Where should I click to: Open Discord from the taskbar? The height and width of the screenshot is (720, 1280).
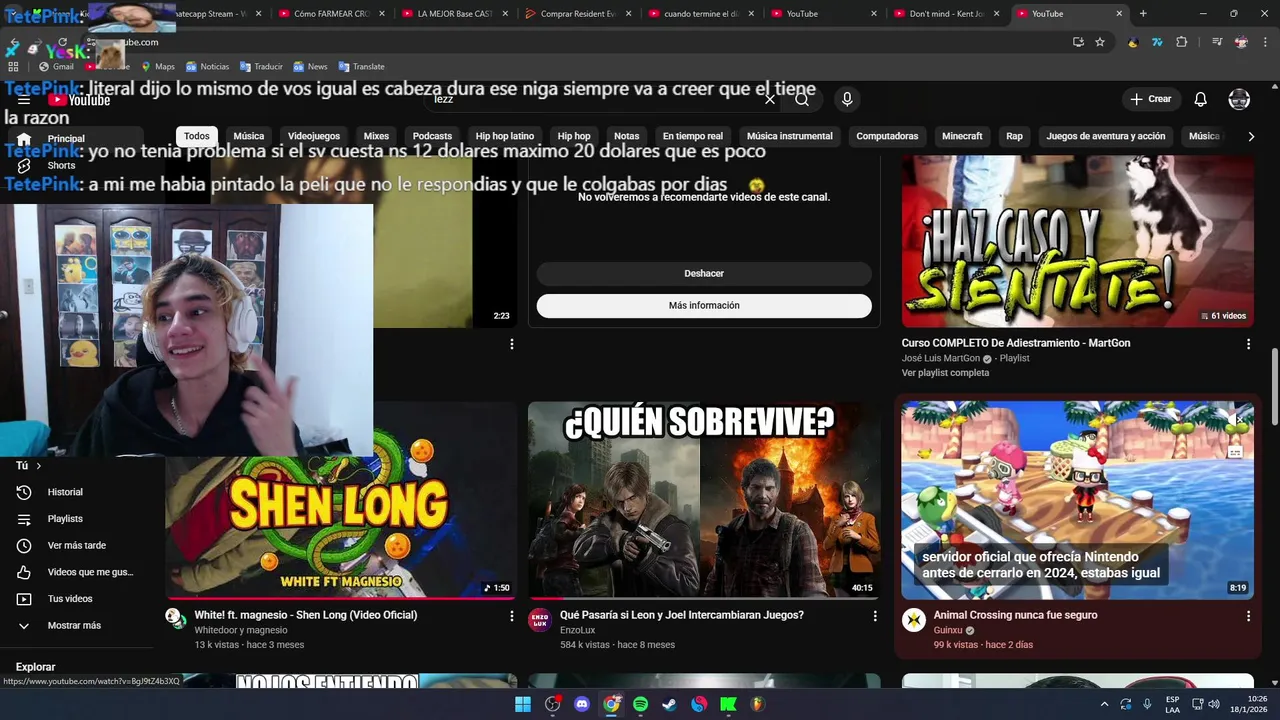pyautogui.click(x=582, y=704)
